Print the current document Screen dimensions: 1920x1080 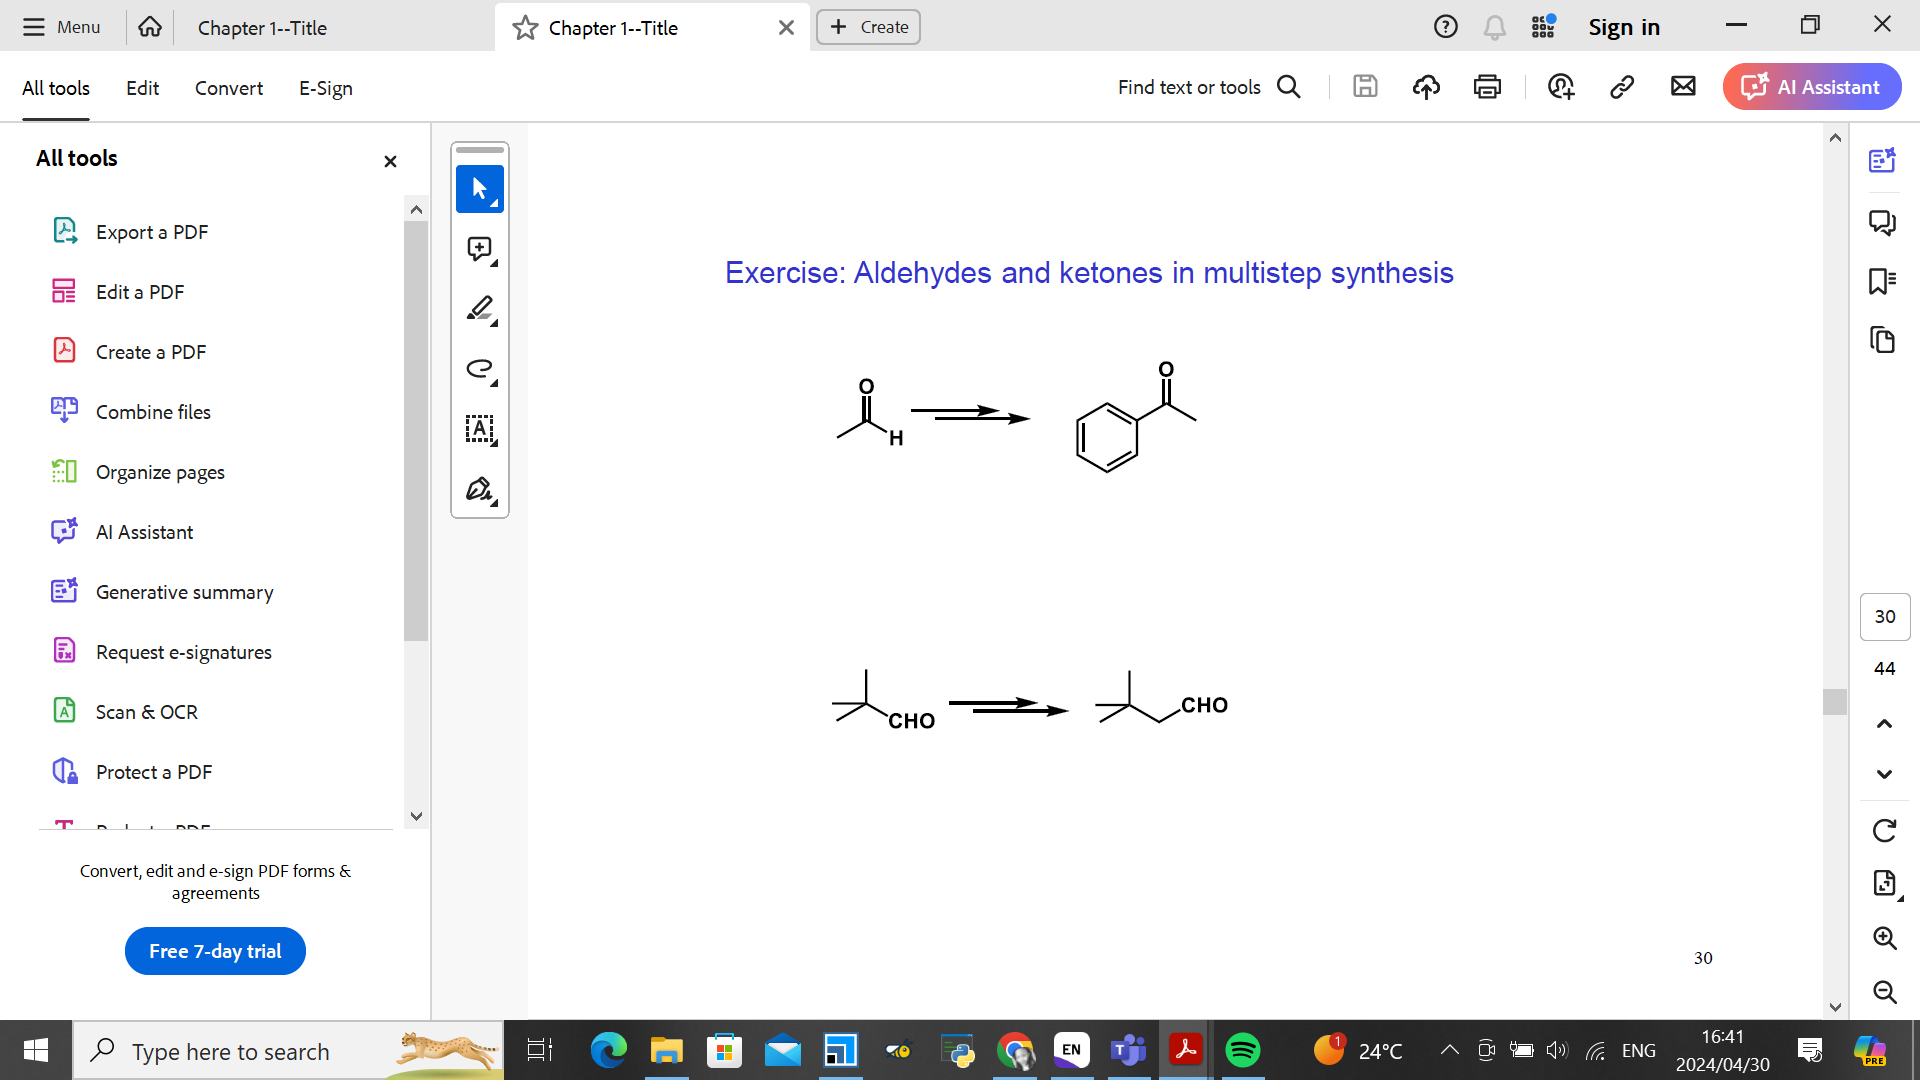click(x=1487, y=87)
